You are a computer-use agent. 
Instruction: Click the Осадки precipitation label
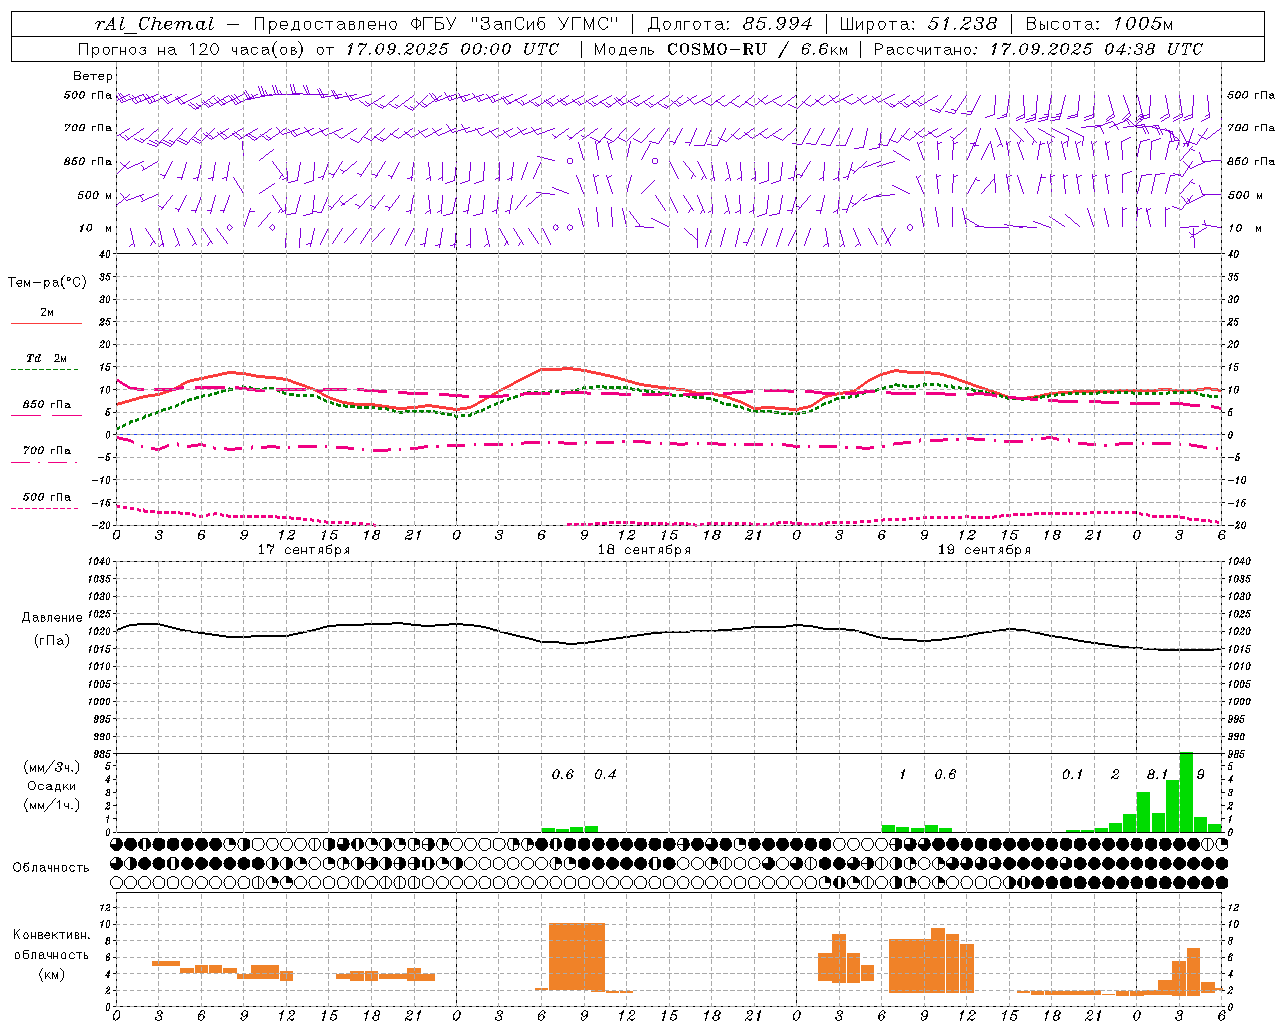(x=52, y=786)
